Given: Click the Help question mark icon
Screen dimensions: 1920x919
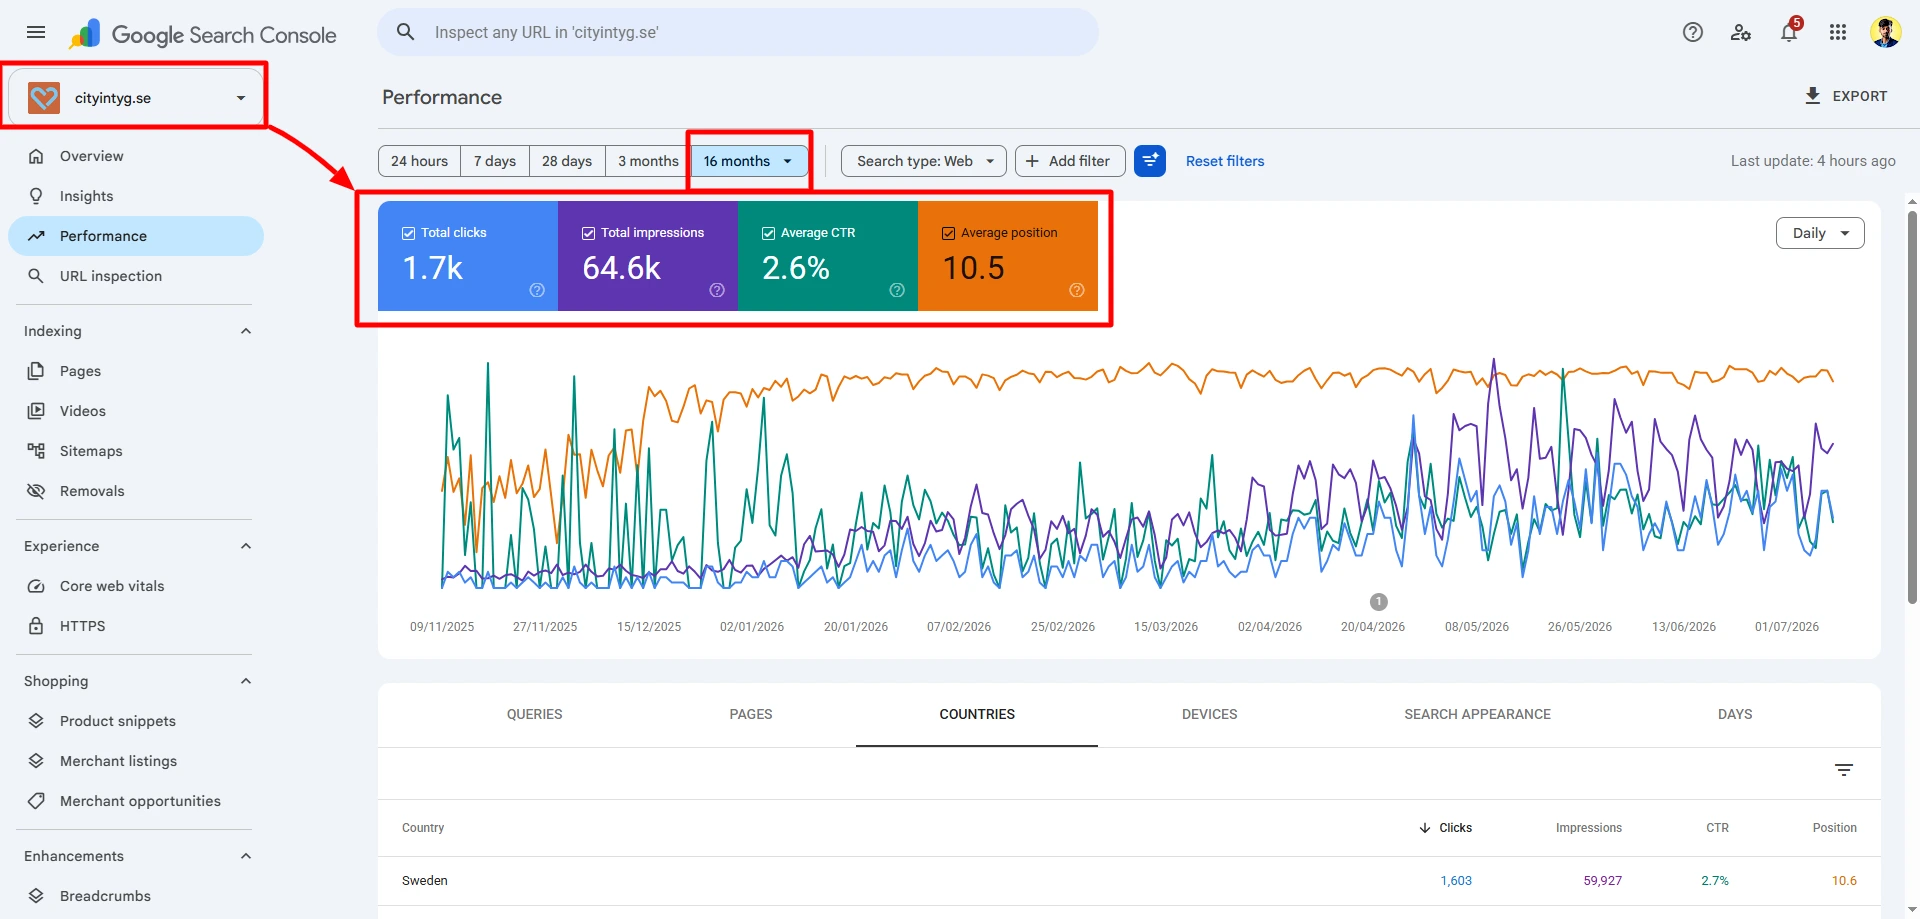Looking at the screenshot, I should 1693,32.
